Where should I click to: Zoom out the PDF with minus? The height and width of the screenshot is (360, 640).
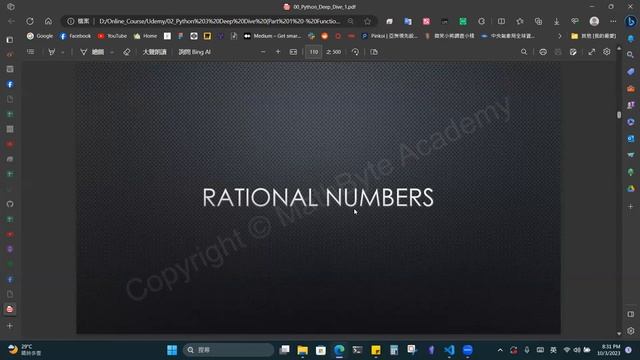(263, 52)
